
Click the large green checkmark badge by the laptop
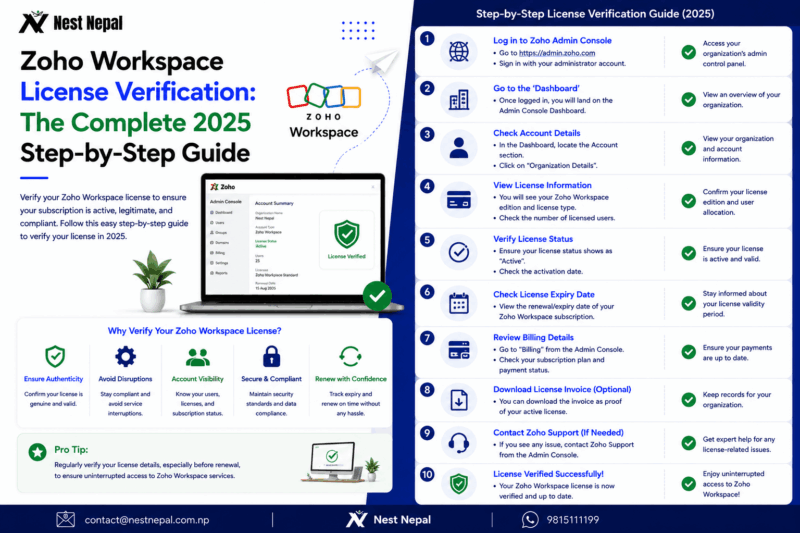point(377,296)
